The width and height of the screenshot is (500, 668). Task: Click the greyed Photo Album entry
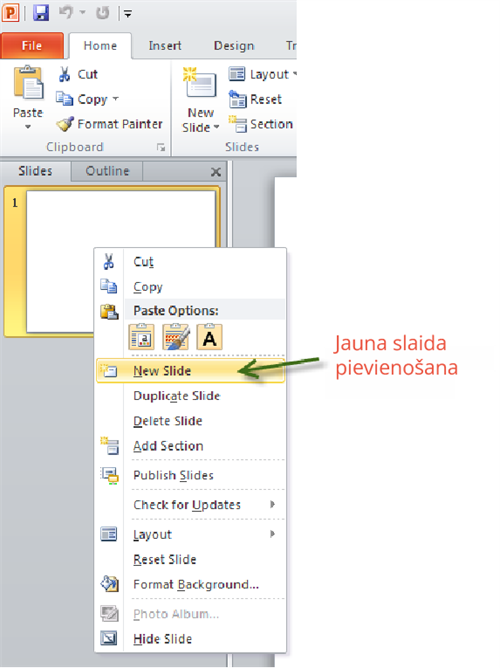click(190, 614)
